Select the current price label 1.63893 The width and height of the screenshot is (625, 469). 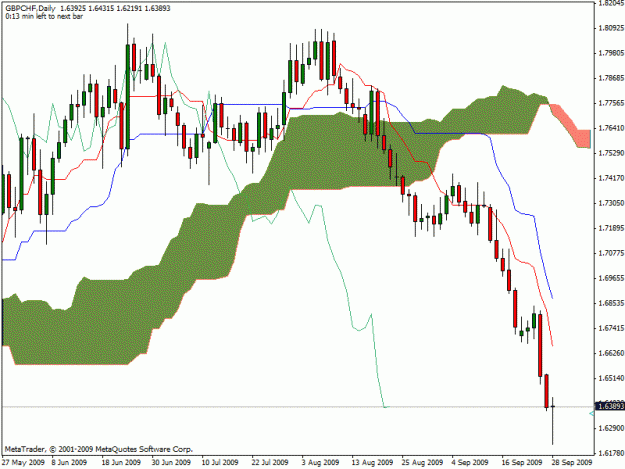click(x=609, y=406)
